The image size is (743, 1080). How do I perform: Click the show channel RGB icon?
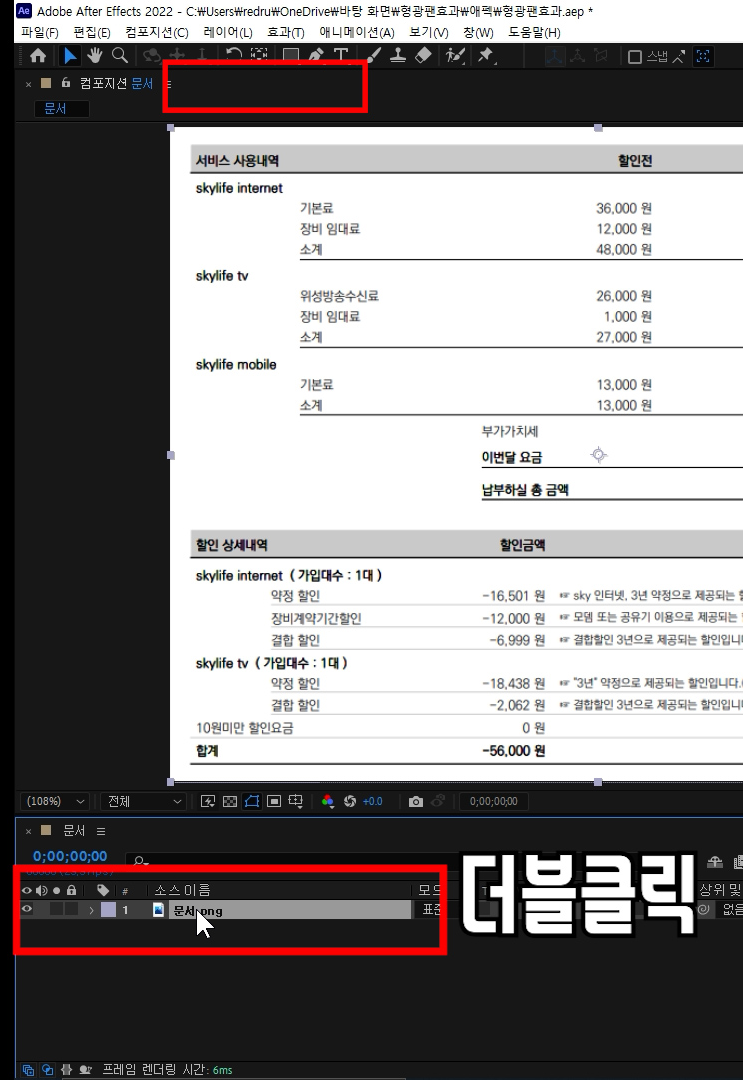328,801
